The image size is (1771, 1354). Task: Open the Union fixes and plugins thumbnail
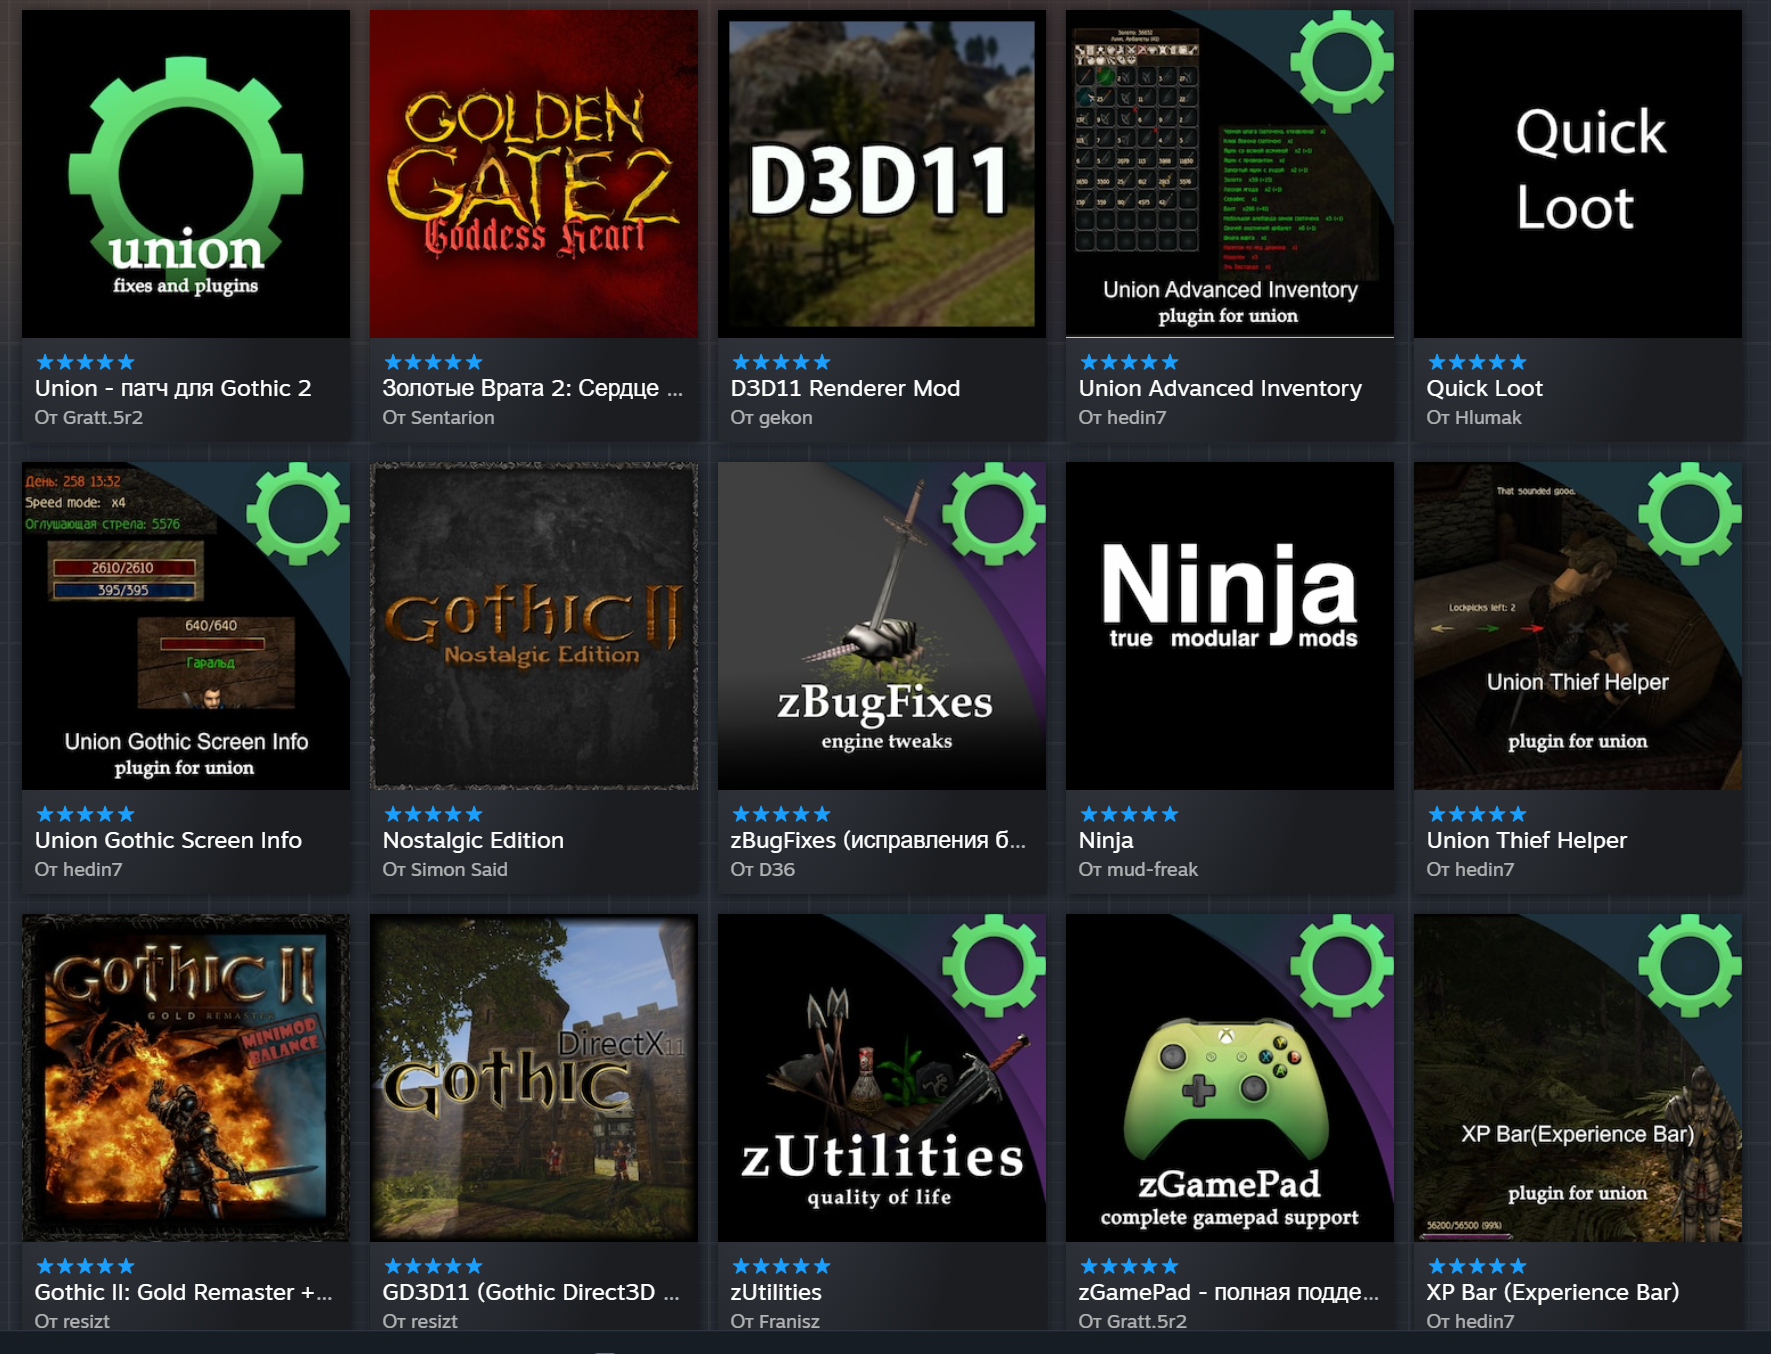[x=186, y=174]
